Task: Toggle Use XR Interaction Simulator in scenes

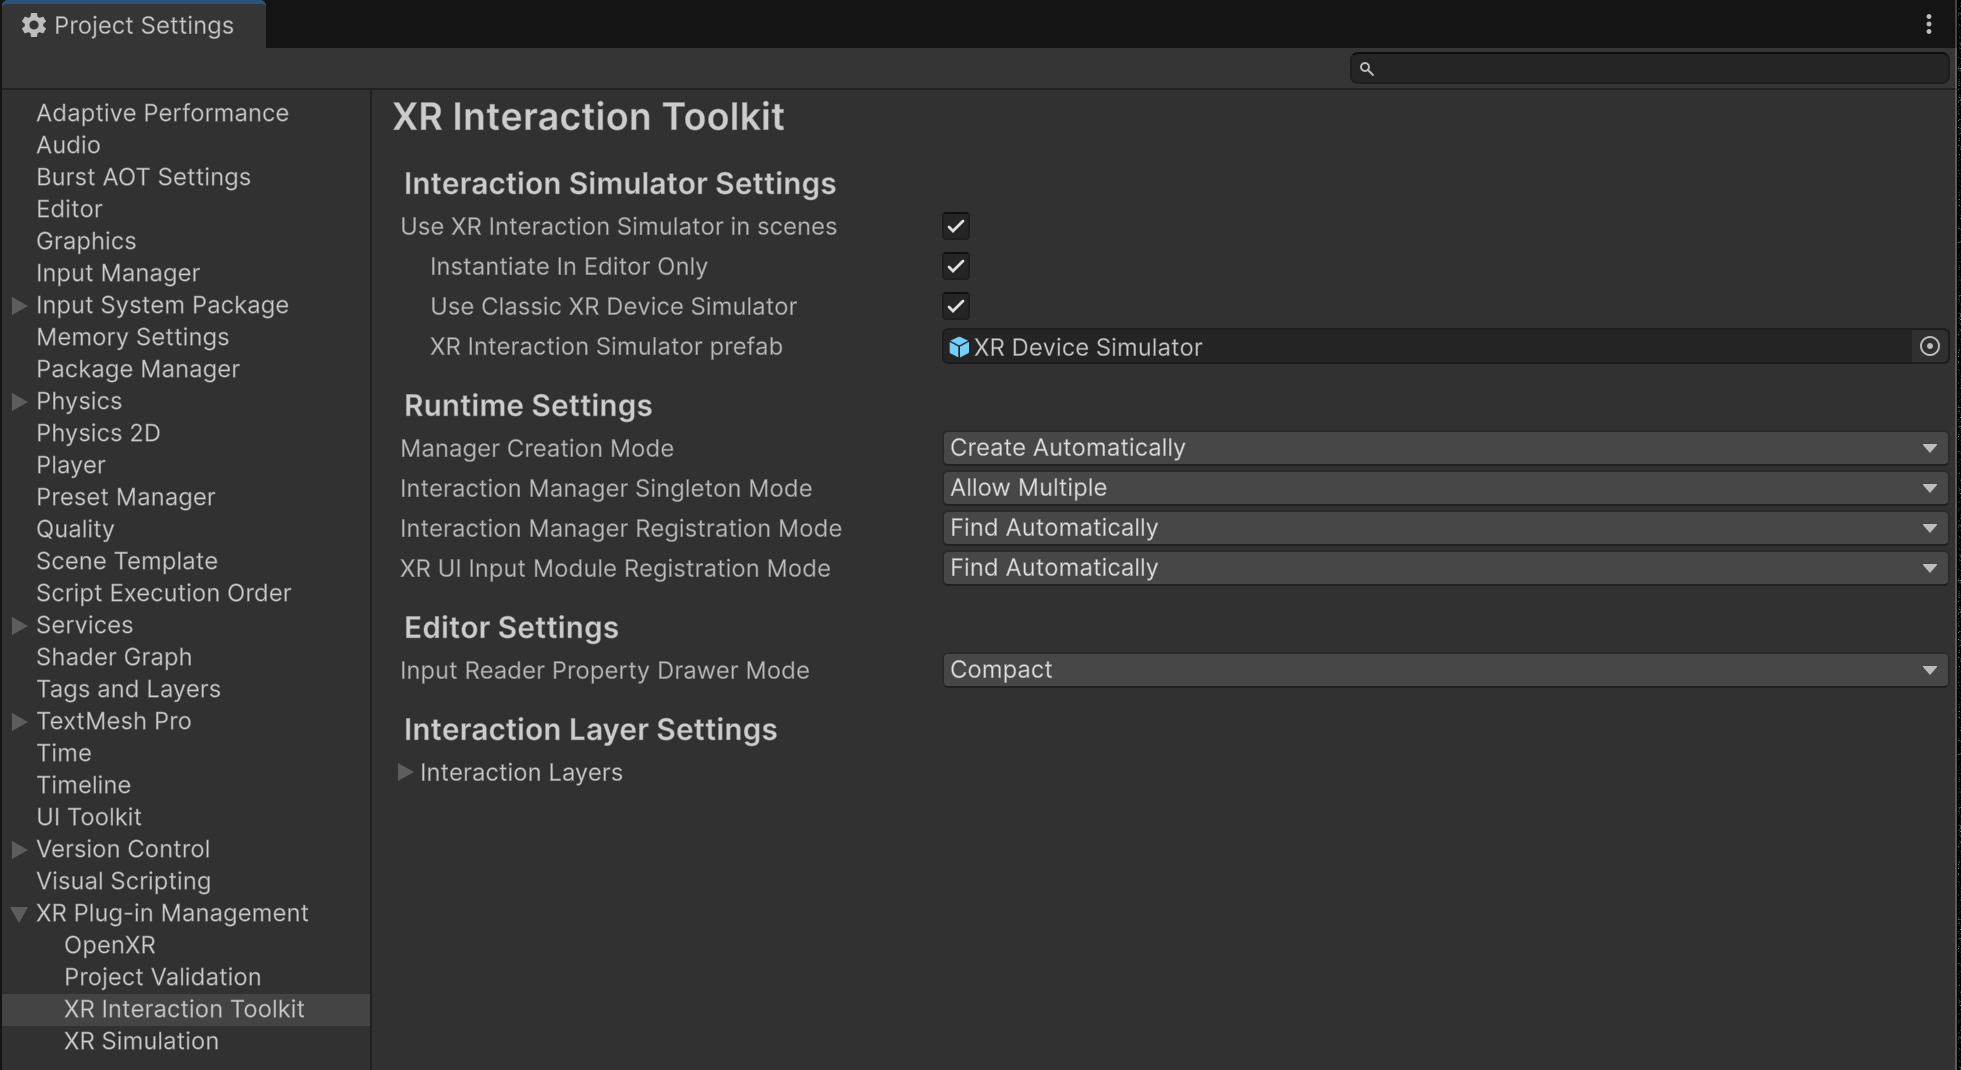Action: [x=956, y=226]
